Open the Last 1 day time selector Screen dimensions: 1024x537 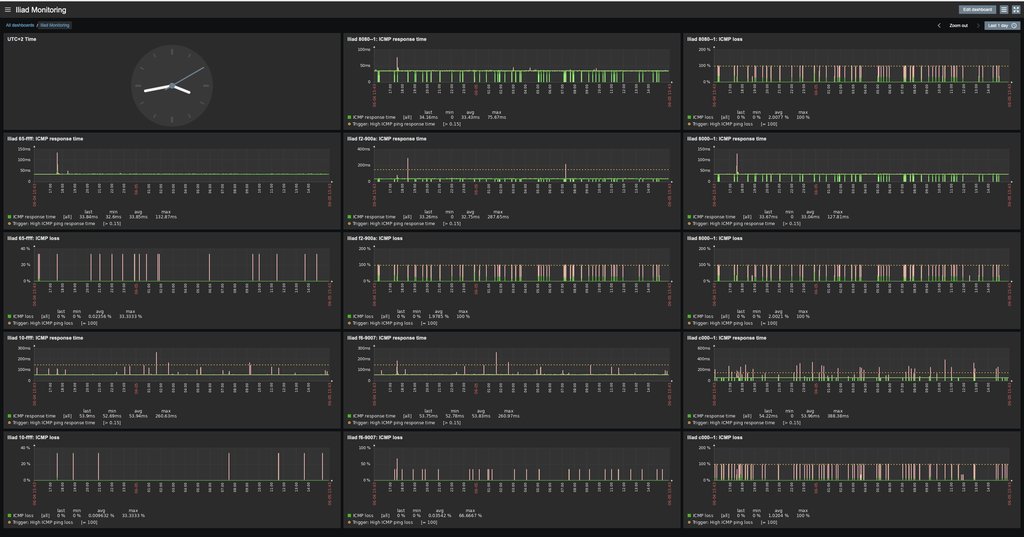[x=1002, y=25]
